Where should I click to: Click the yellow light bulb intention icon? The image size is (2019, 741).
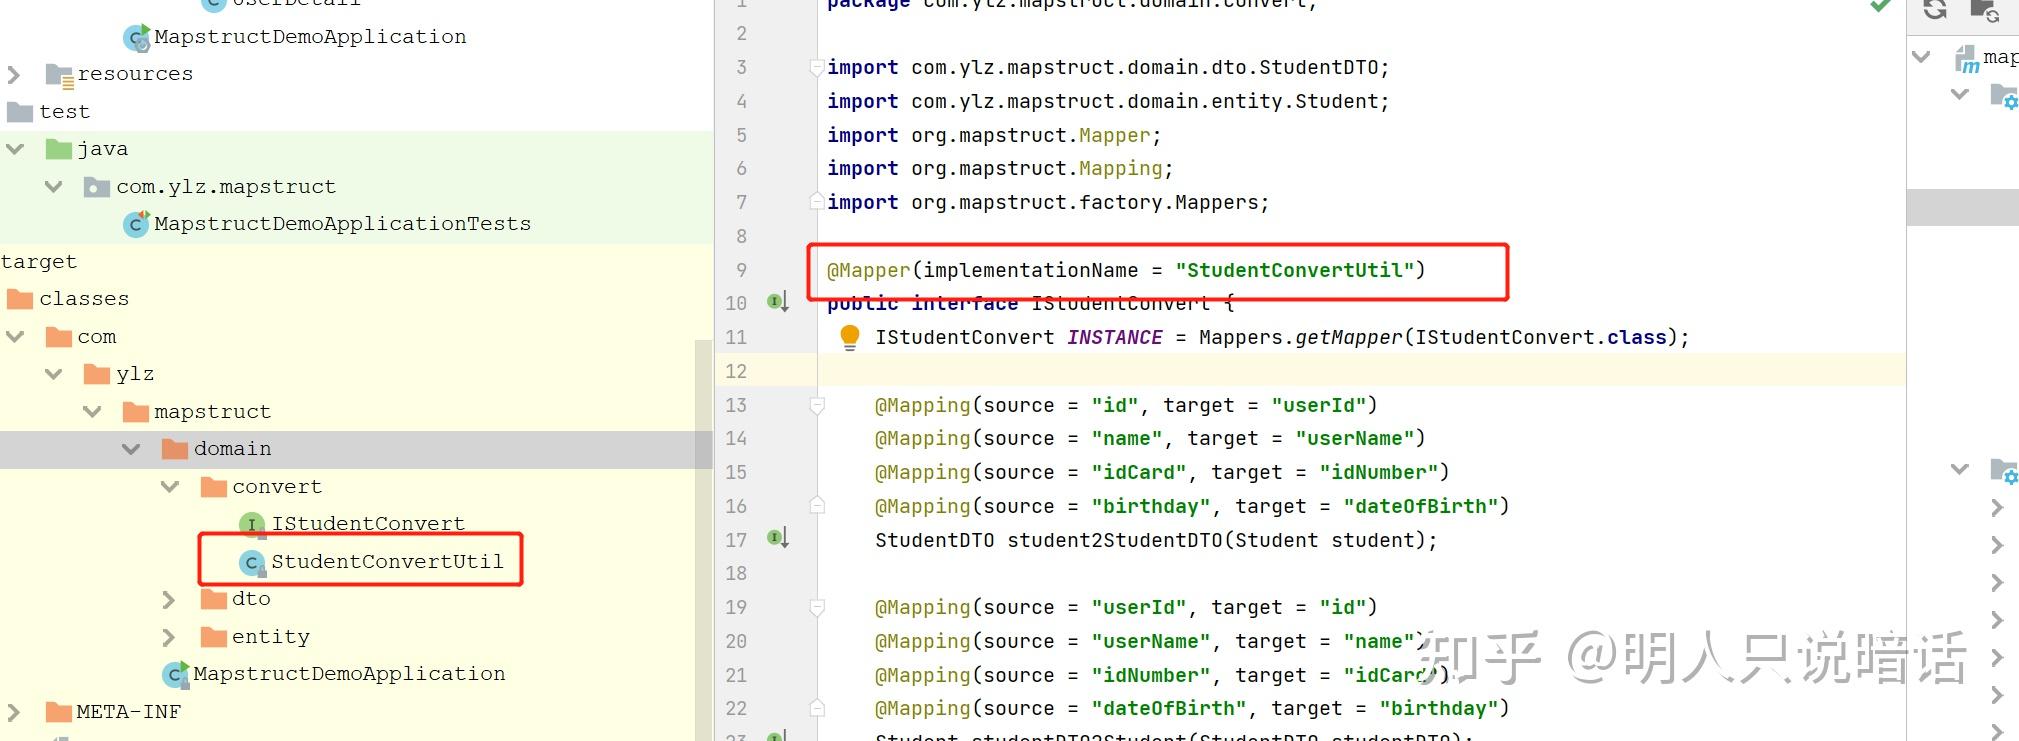(x=849, y=337)
